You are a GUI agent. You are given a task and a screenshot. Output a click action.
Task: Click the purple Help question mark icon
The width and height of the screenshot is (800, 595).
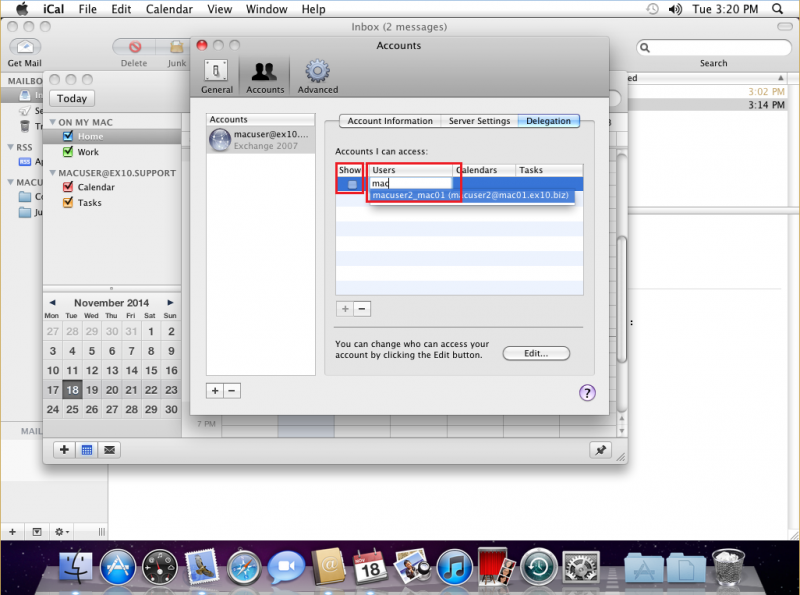point(586,393)
